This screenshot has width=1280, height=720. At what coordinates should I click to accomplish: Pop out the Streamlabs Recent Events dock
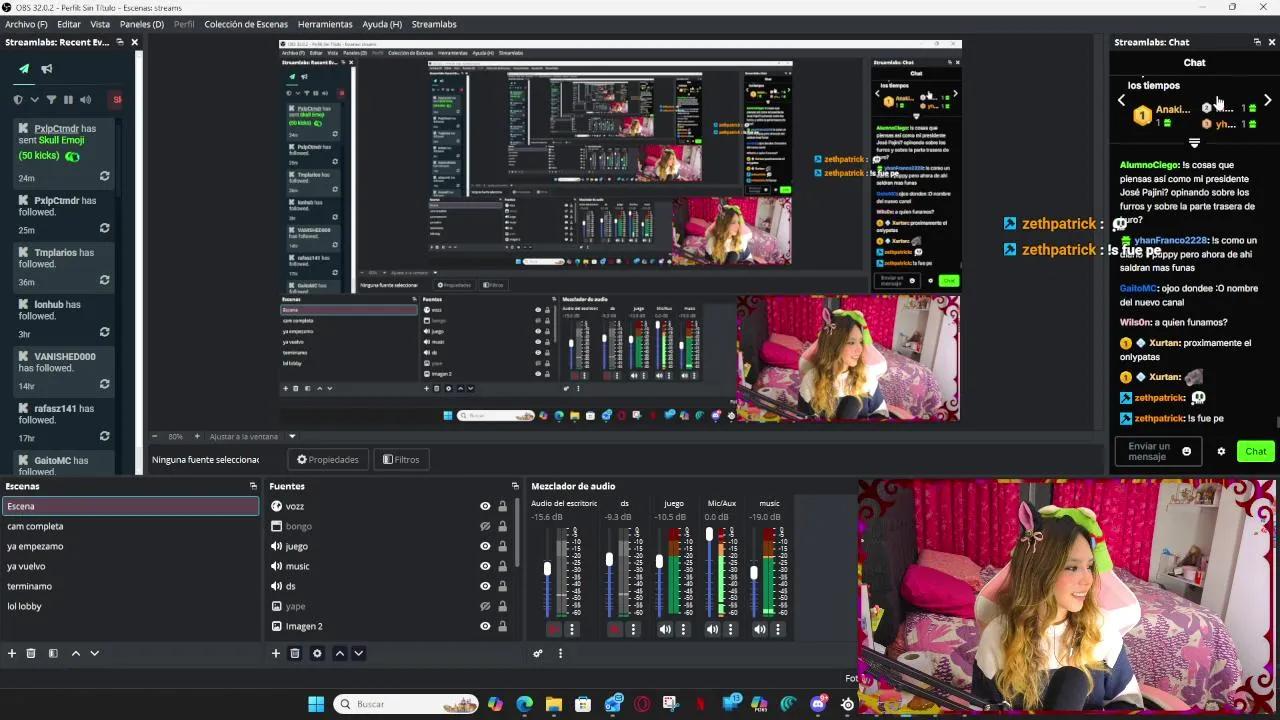click(x=120, y=42)
